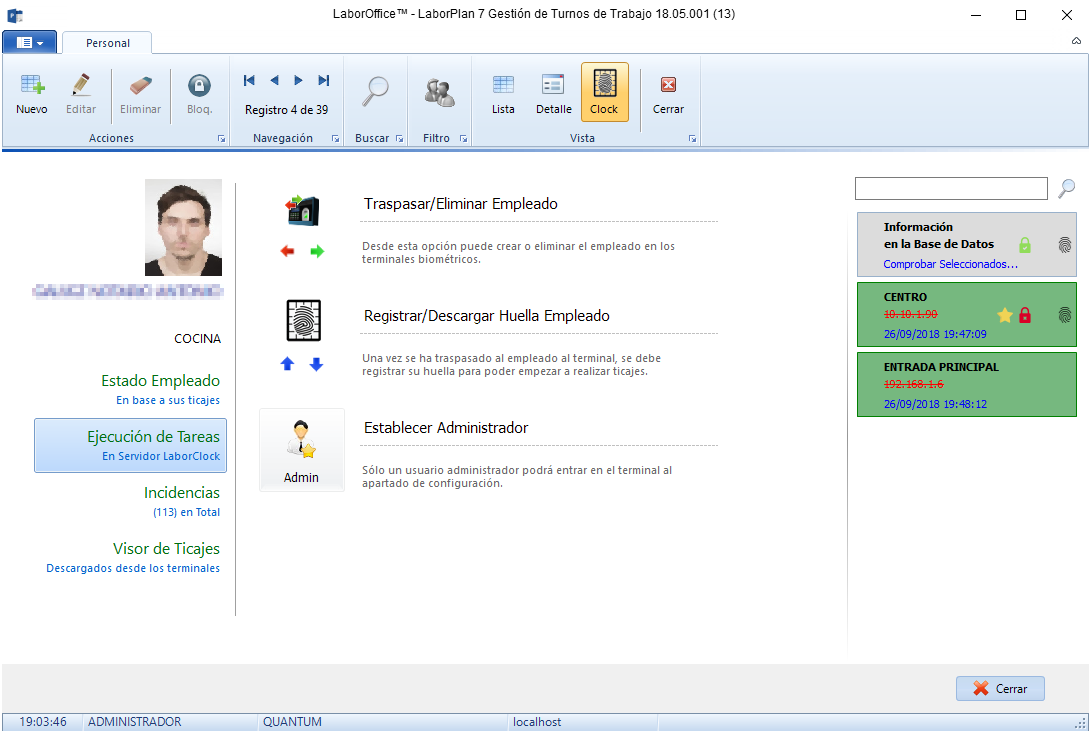Viewport: 1091px width, 733px height.
Task: Click the COCINA department label
Action: (197, 339)
